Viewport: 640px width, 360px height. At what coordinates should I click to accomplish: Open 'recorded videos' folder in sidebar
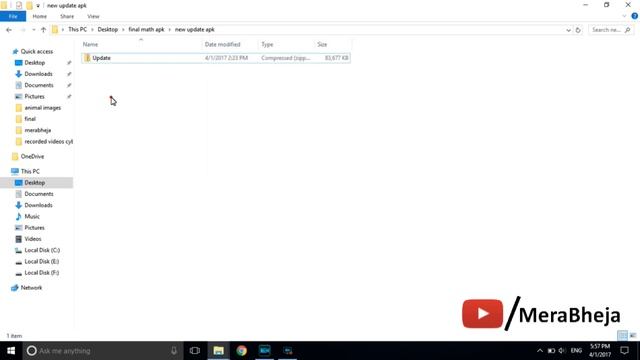48,142
